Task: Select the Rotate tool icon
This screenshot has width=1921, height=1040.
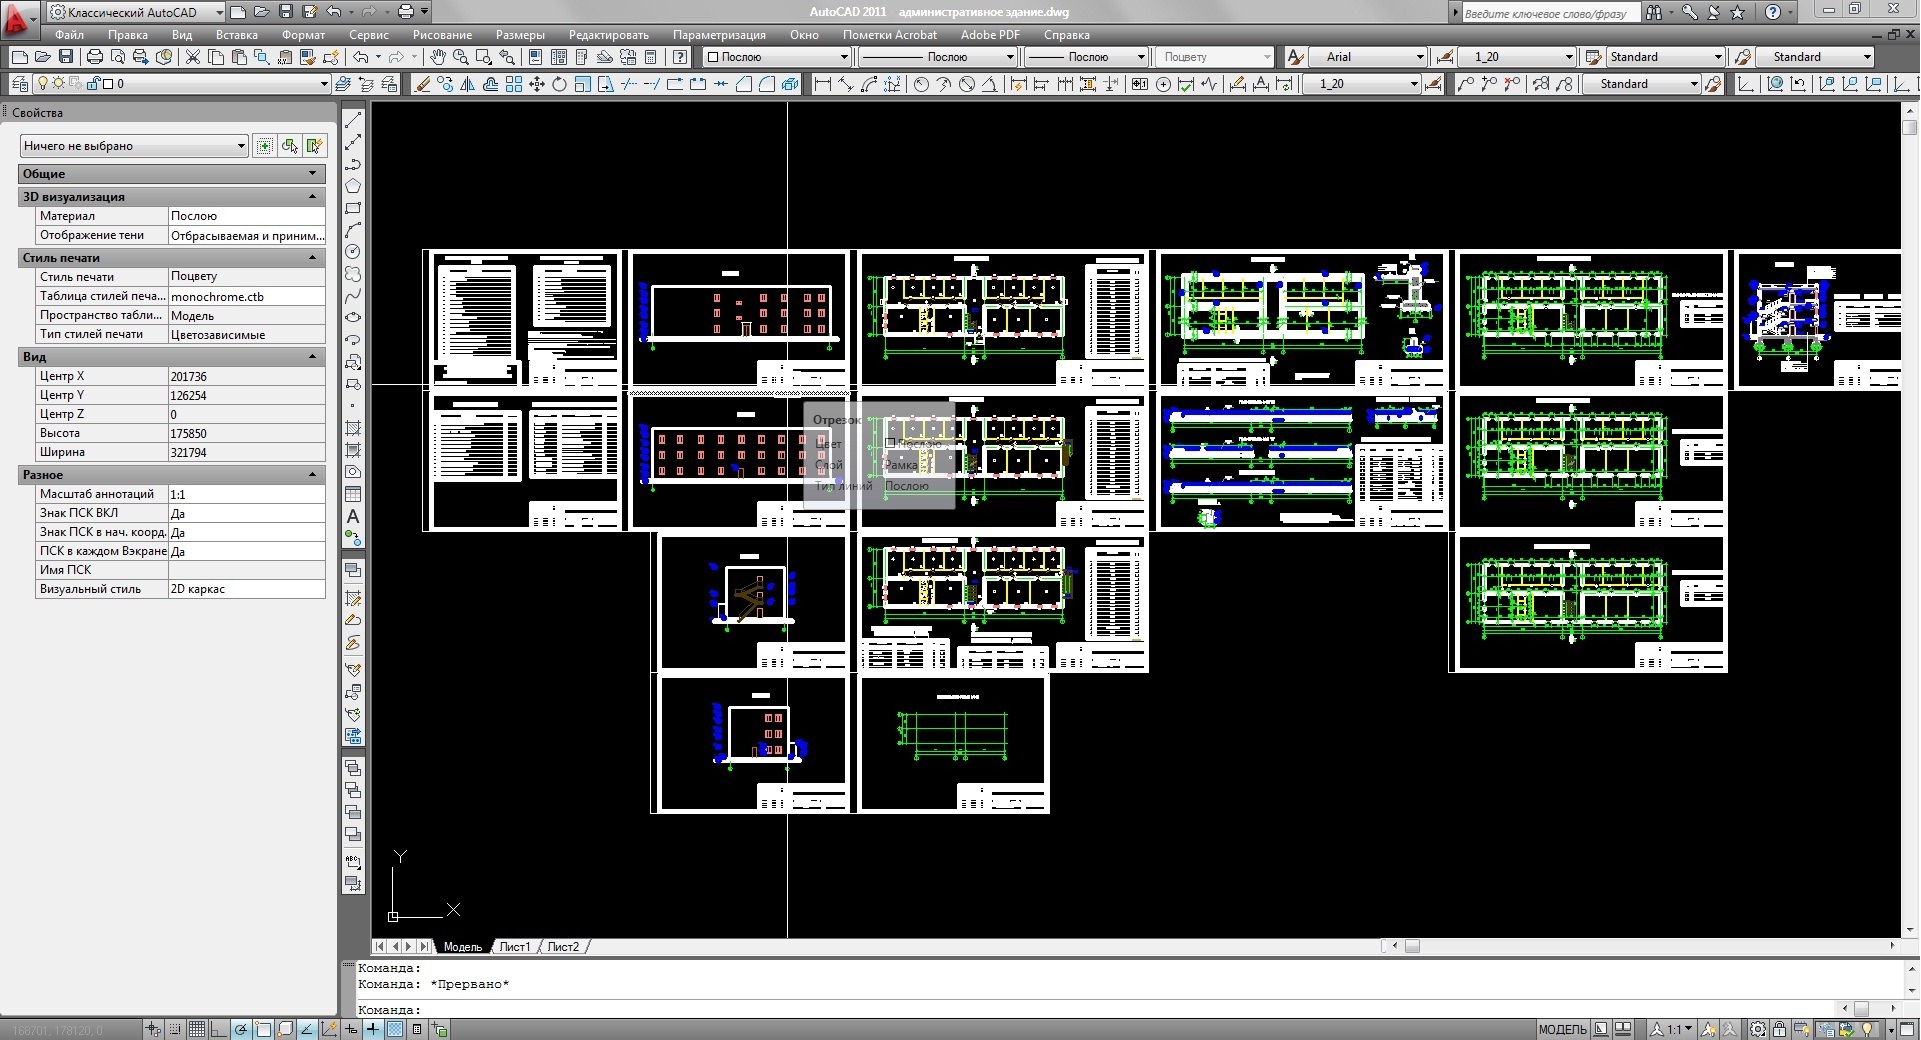Action: [560, 84]
